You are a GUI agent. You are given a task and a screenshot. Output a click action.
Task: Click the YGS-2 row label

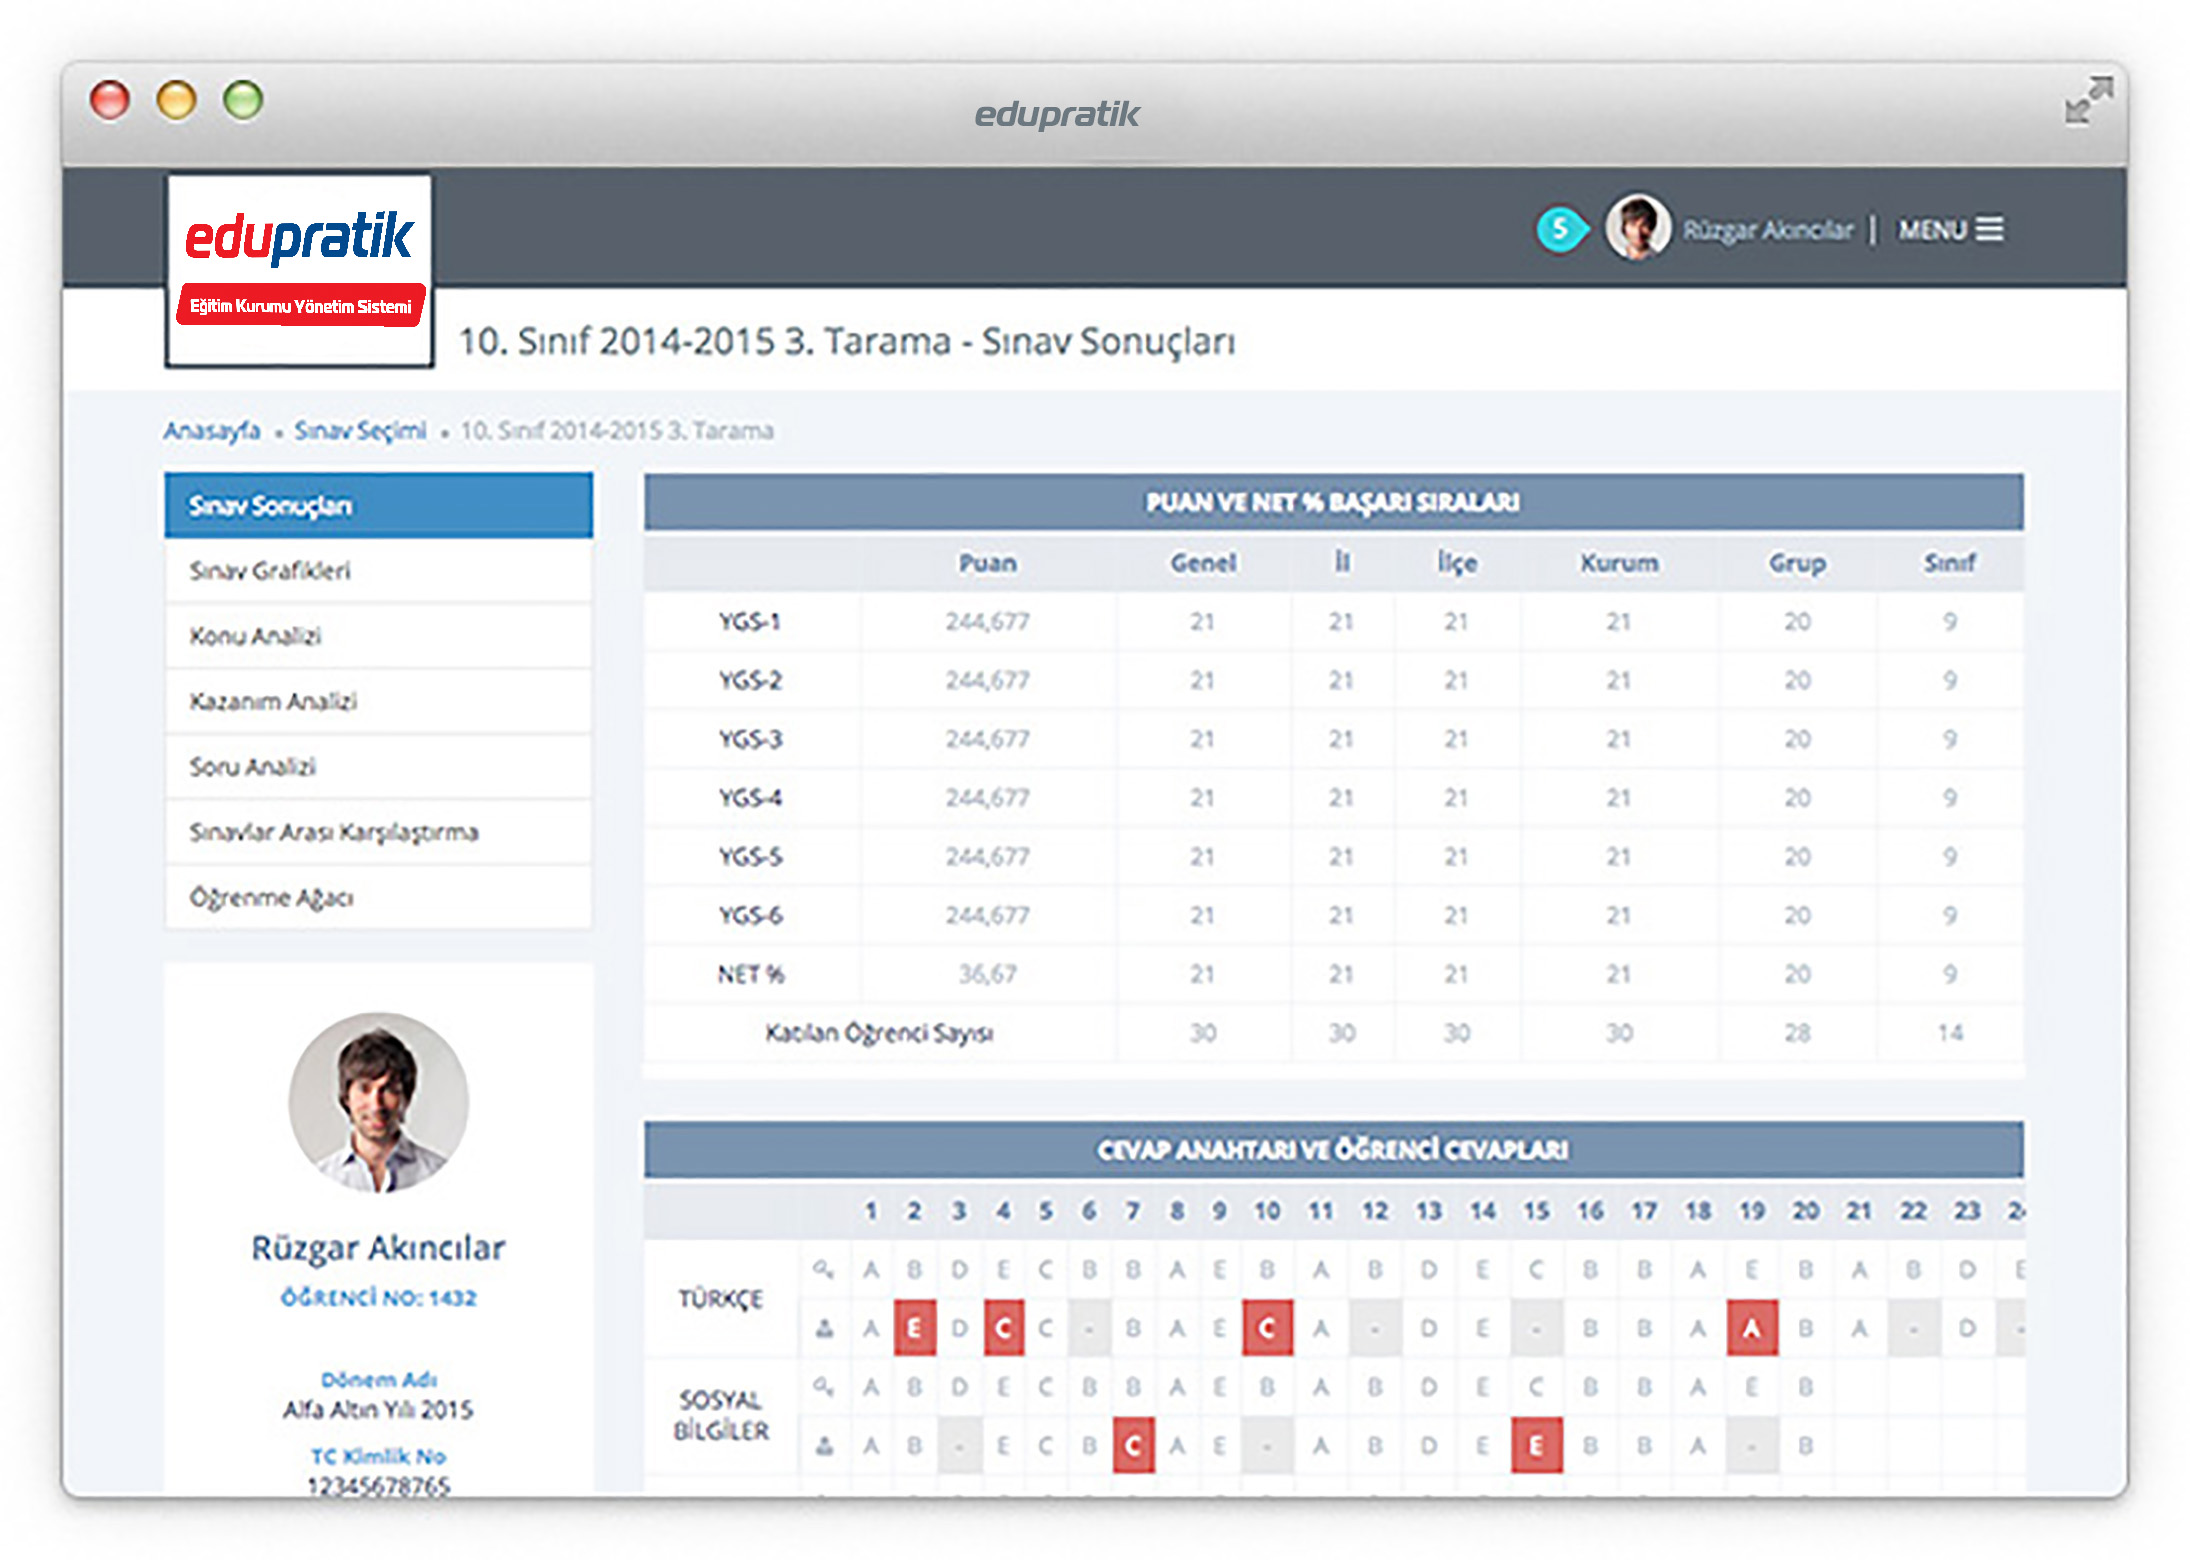pos(750,680)
